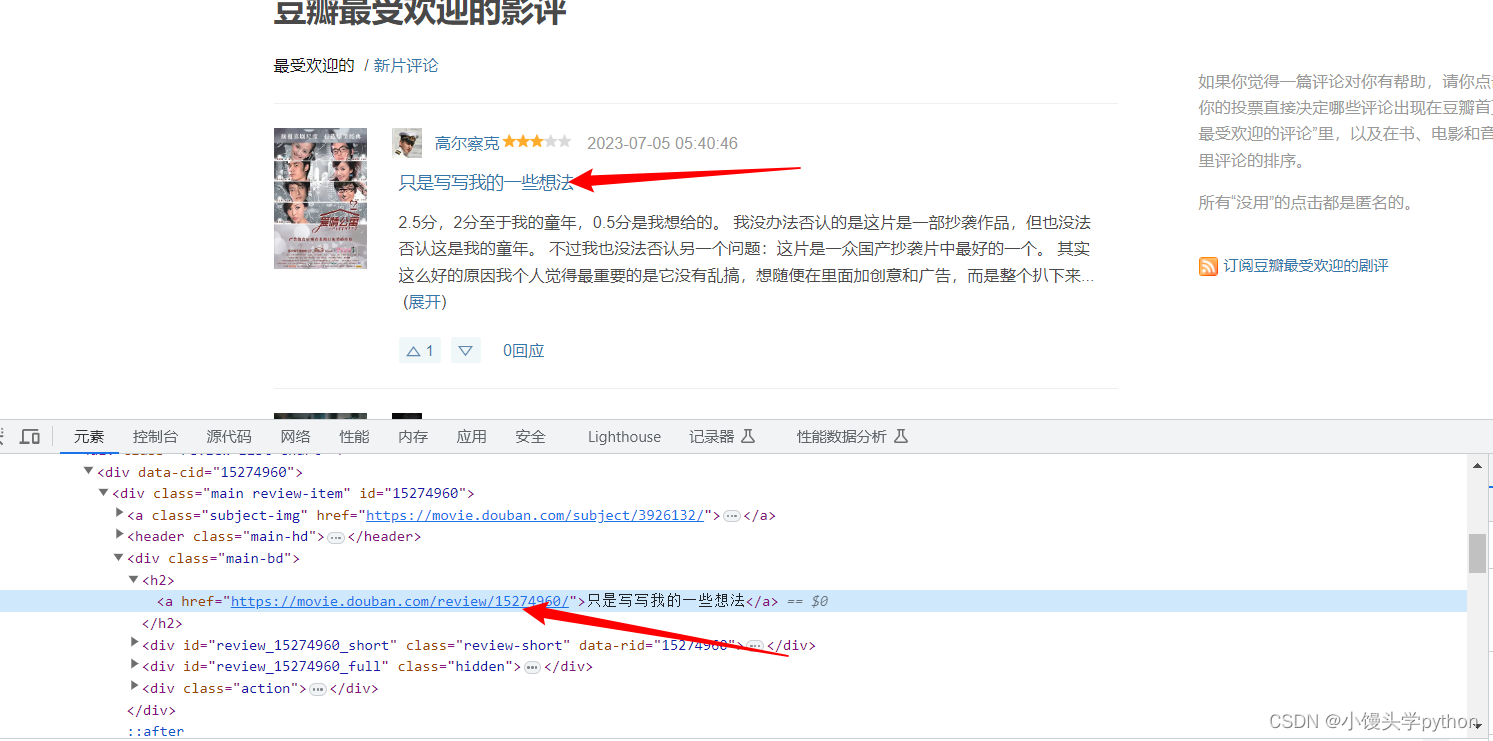The image size is (1493, 741).
Task: Open the 0回应 responses link
Action: (x=523, y=350)
